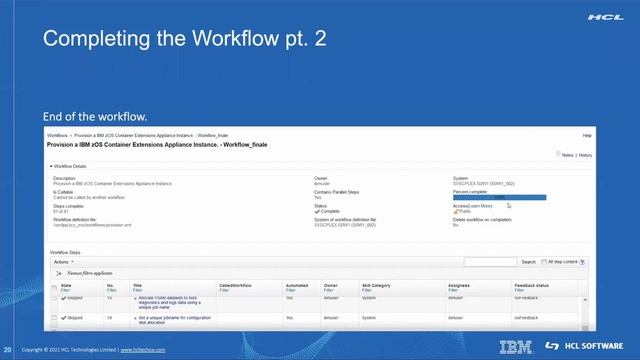Click the table scrollbar up arrow
The image size is (640, 360).
click(x=585, y=300)
